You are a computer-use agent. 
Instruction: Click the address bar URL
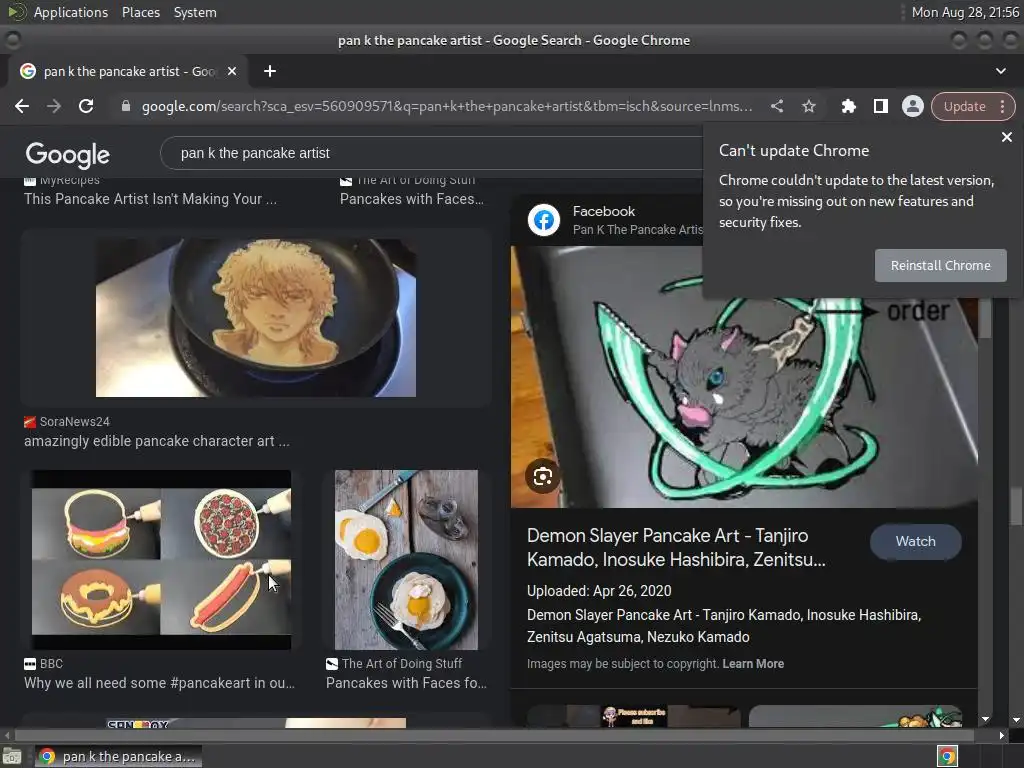pyautogui.click(x=447, y=106)
